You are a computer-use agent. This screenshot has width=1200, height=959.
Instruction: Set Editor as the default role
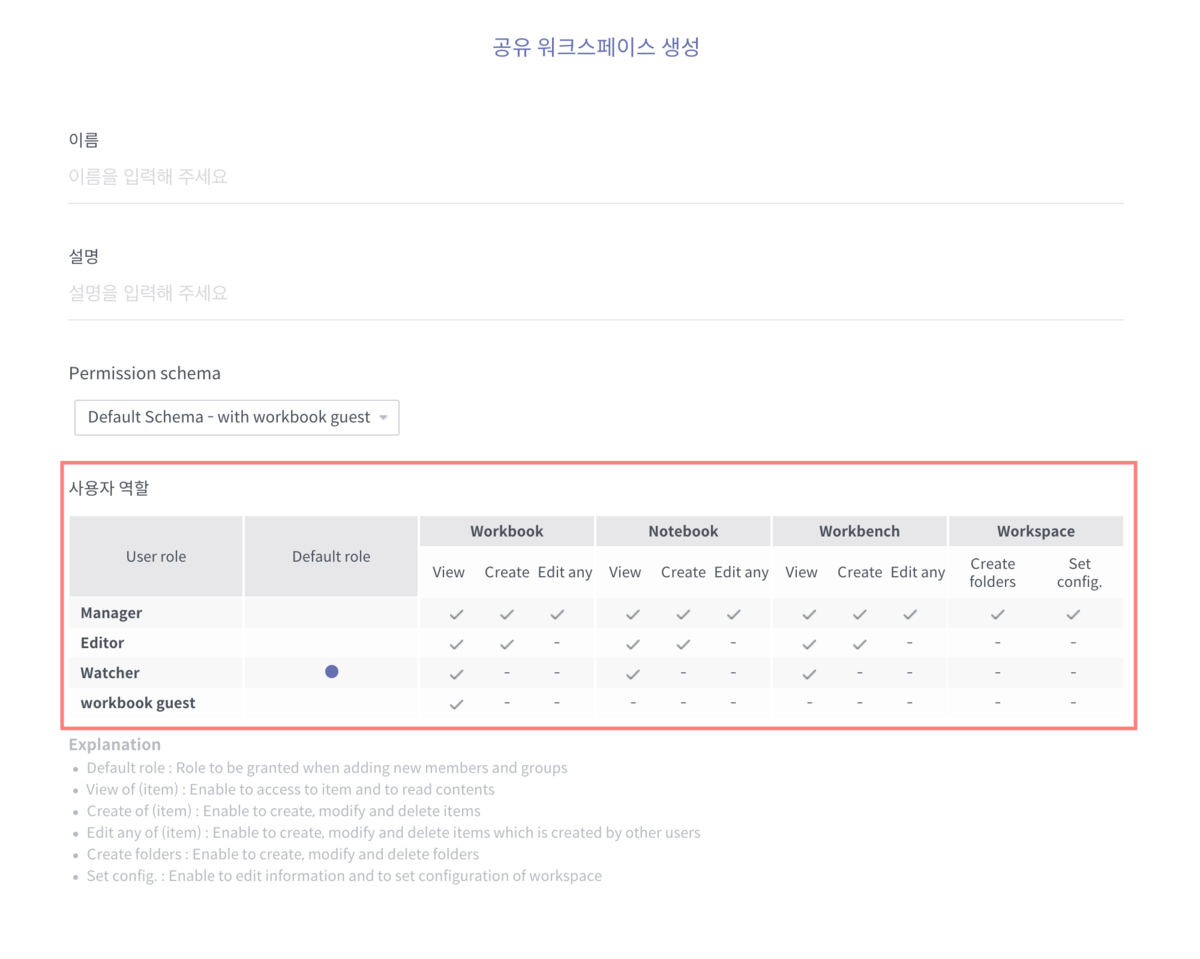pos(331,643)
